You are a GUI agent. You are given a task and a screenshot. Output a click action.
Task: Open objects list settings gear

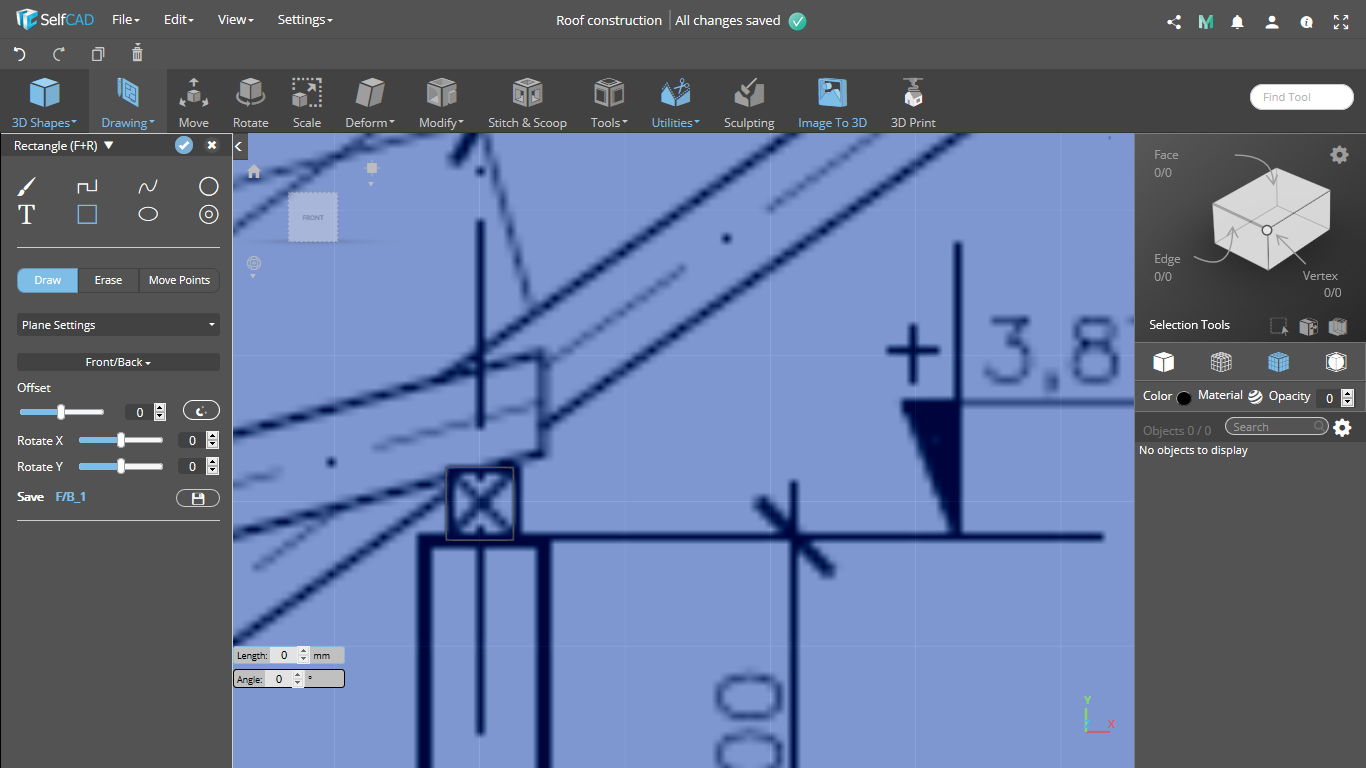tap(1342, 428)
